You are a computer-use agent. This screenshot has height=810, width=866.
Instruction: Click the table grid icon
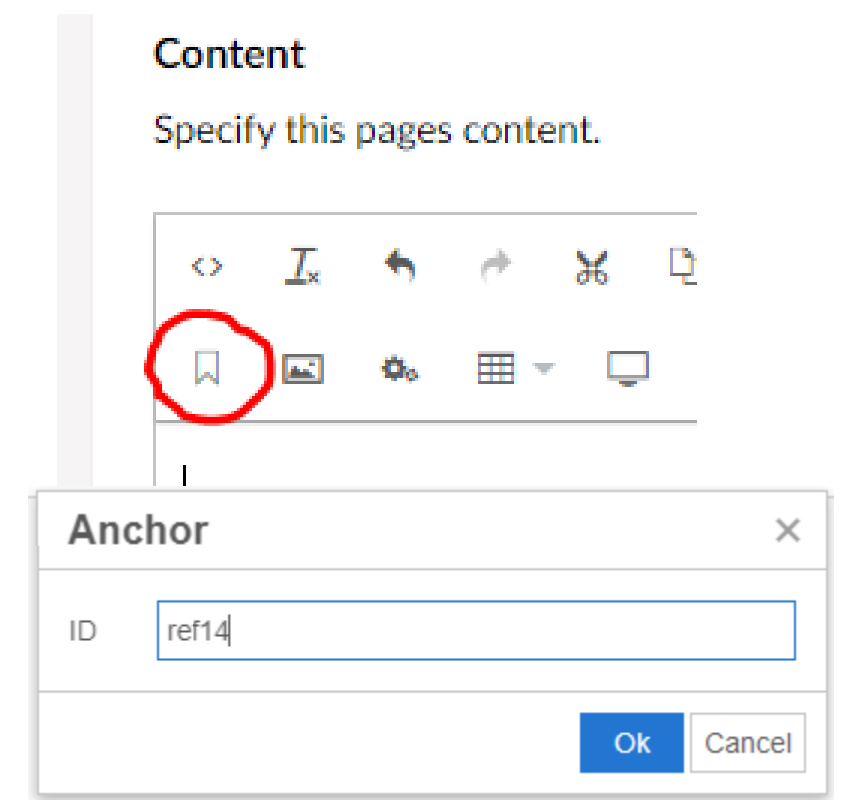(x=496, y=369)
